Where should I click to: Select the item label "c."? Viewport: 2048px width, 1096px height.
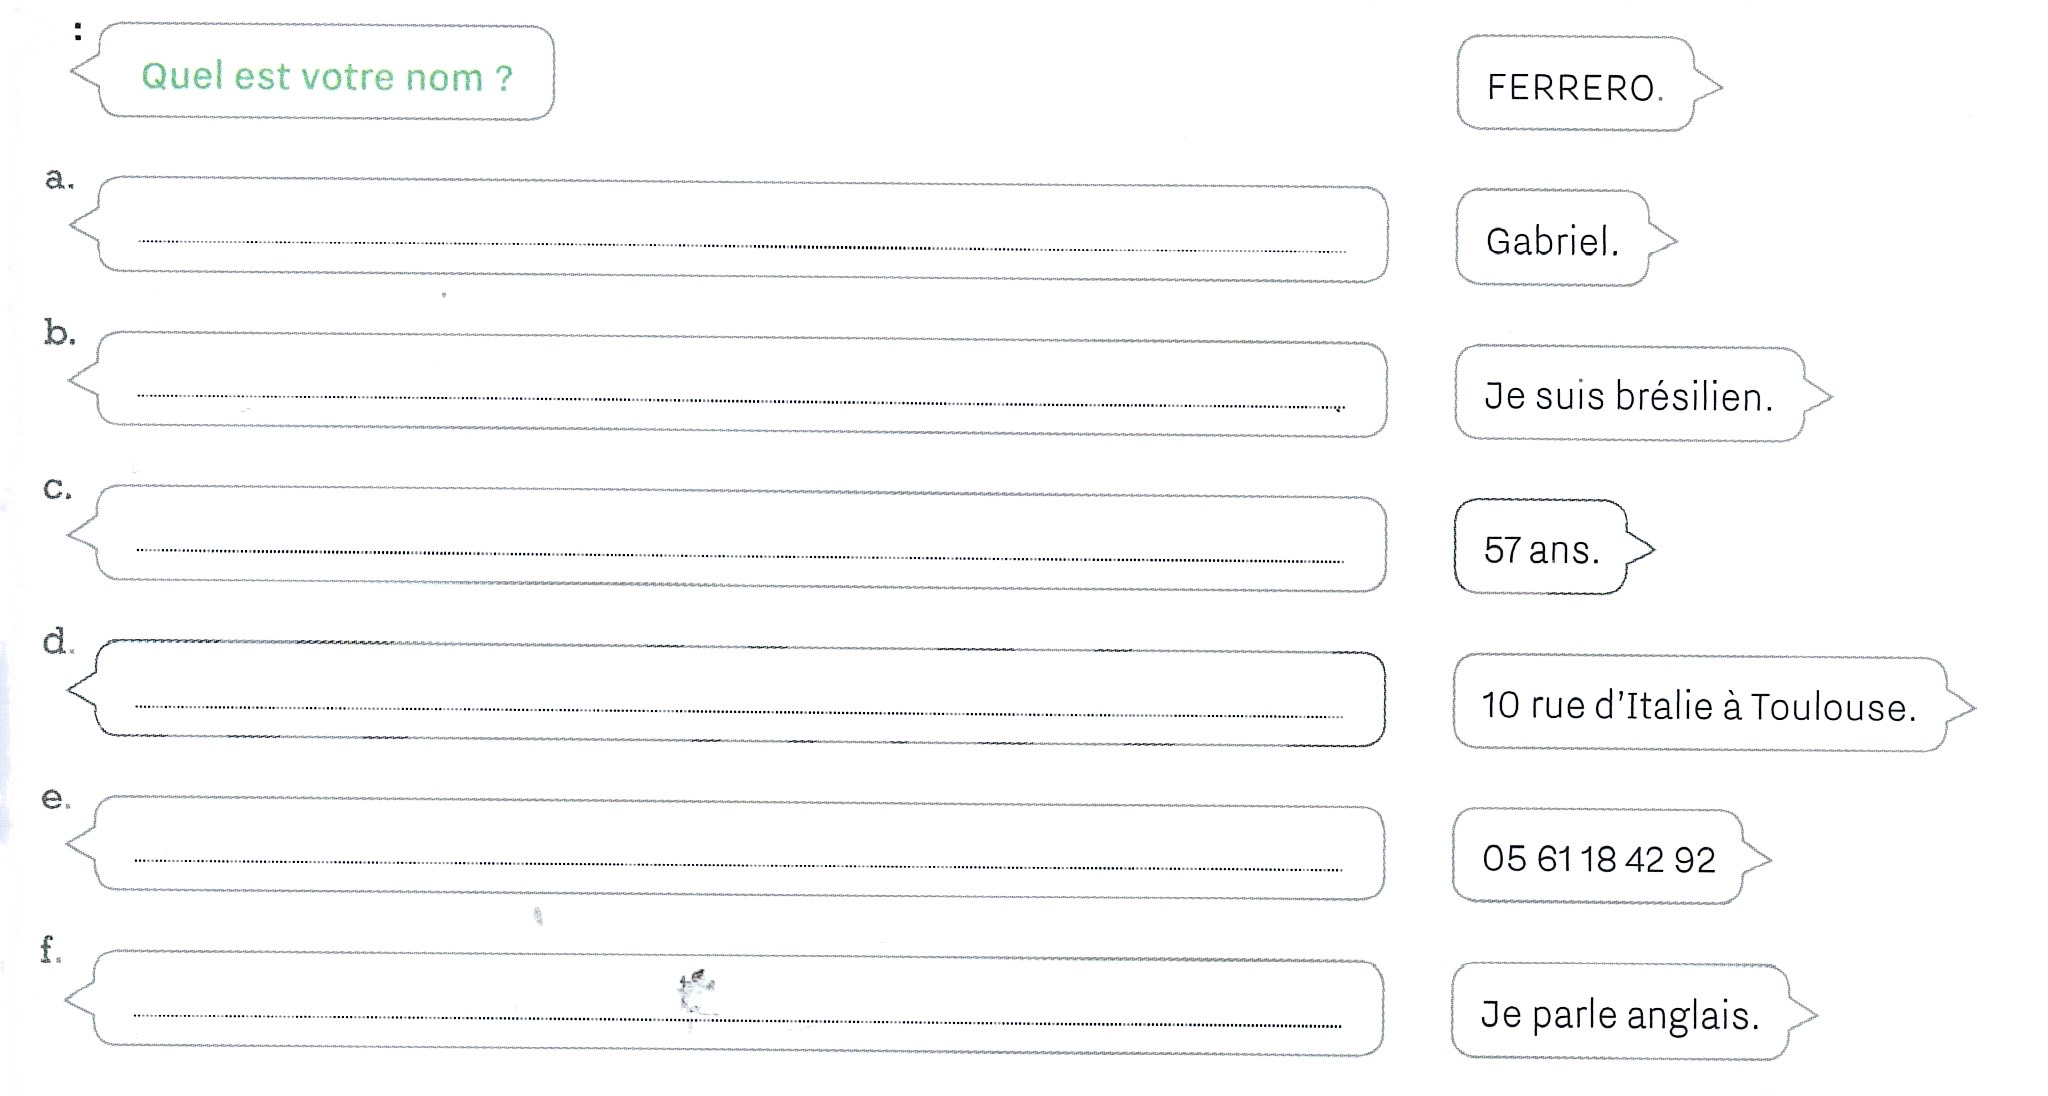[x=57, y=488]
